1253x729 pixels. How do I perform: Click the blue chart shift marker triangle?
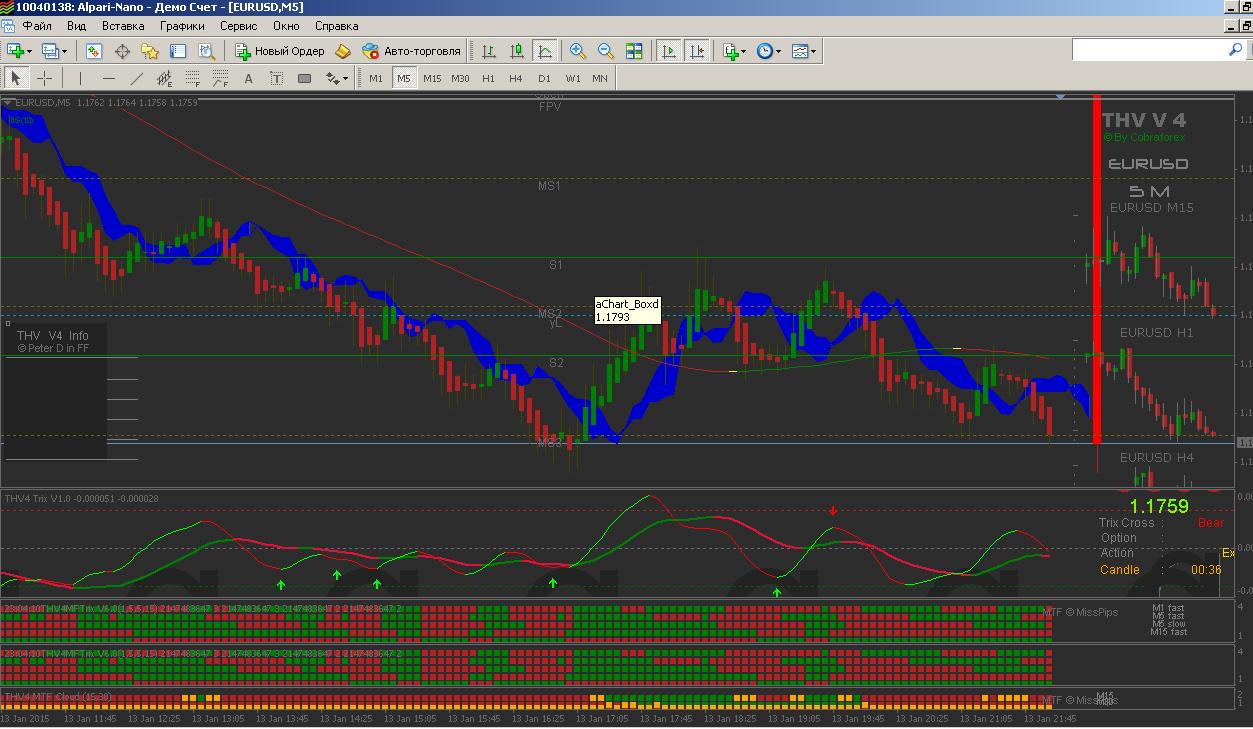click(1060, 97)
